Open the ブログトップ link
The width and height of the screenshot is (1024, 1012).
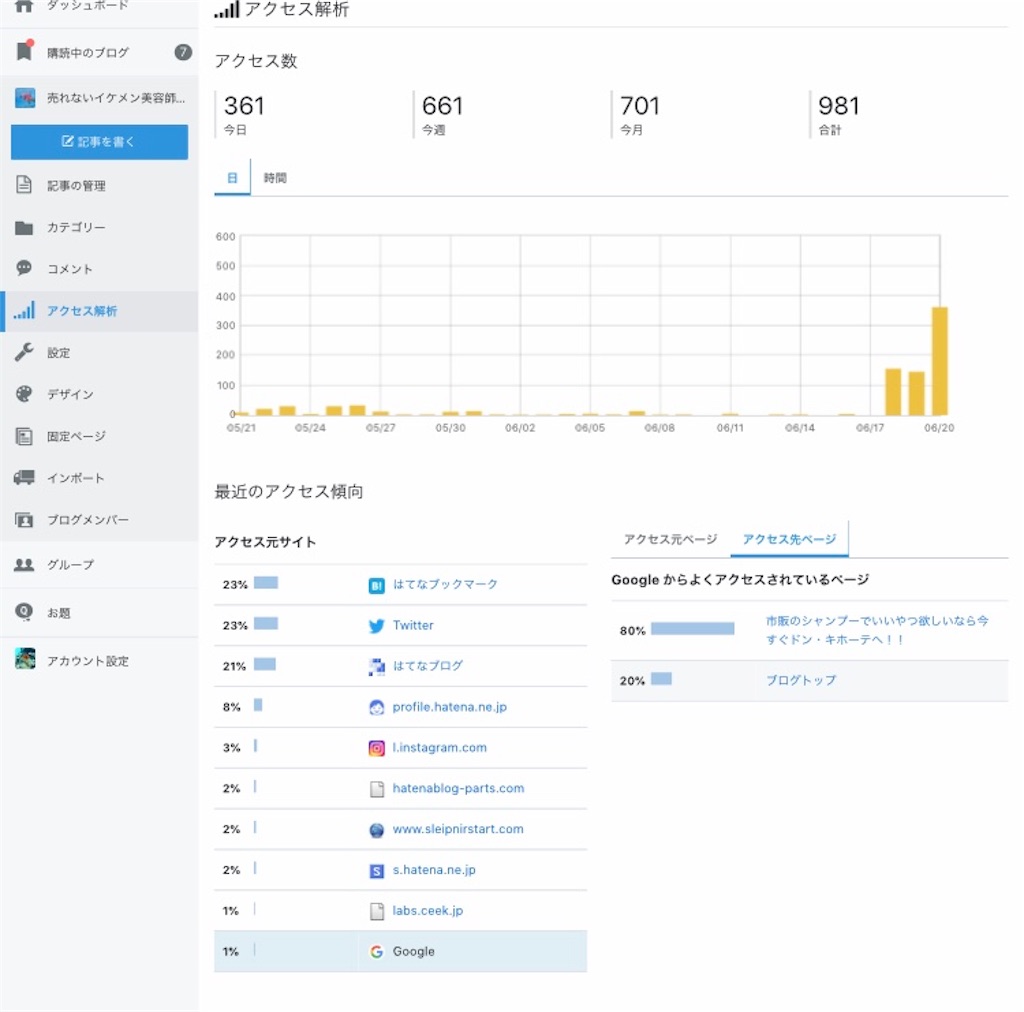(x=801, y=680)
